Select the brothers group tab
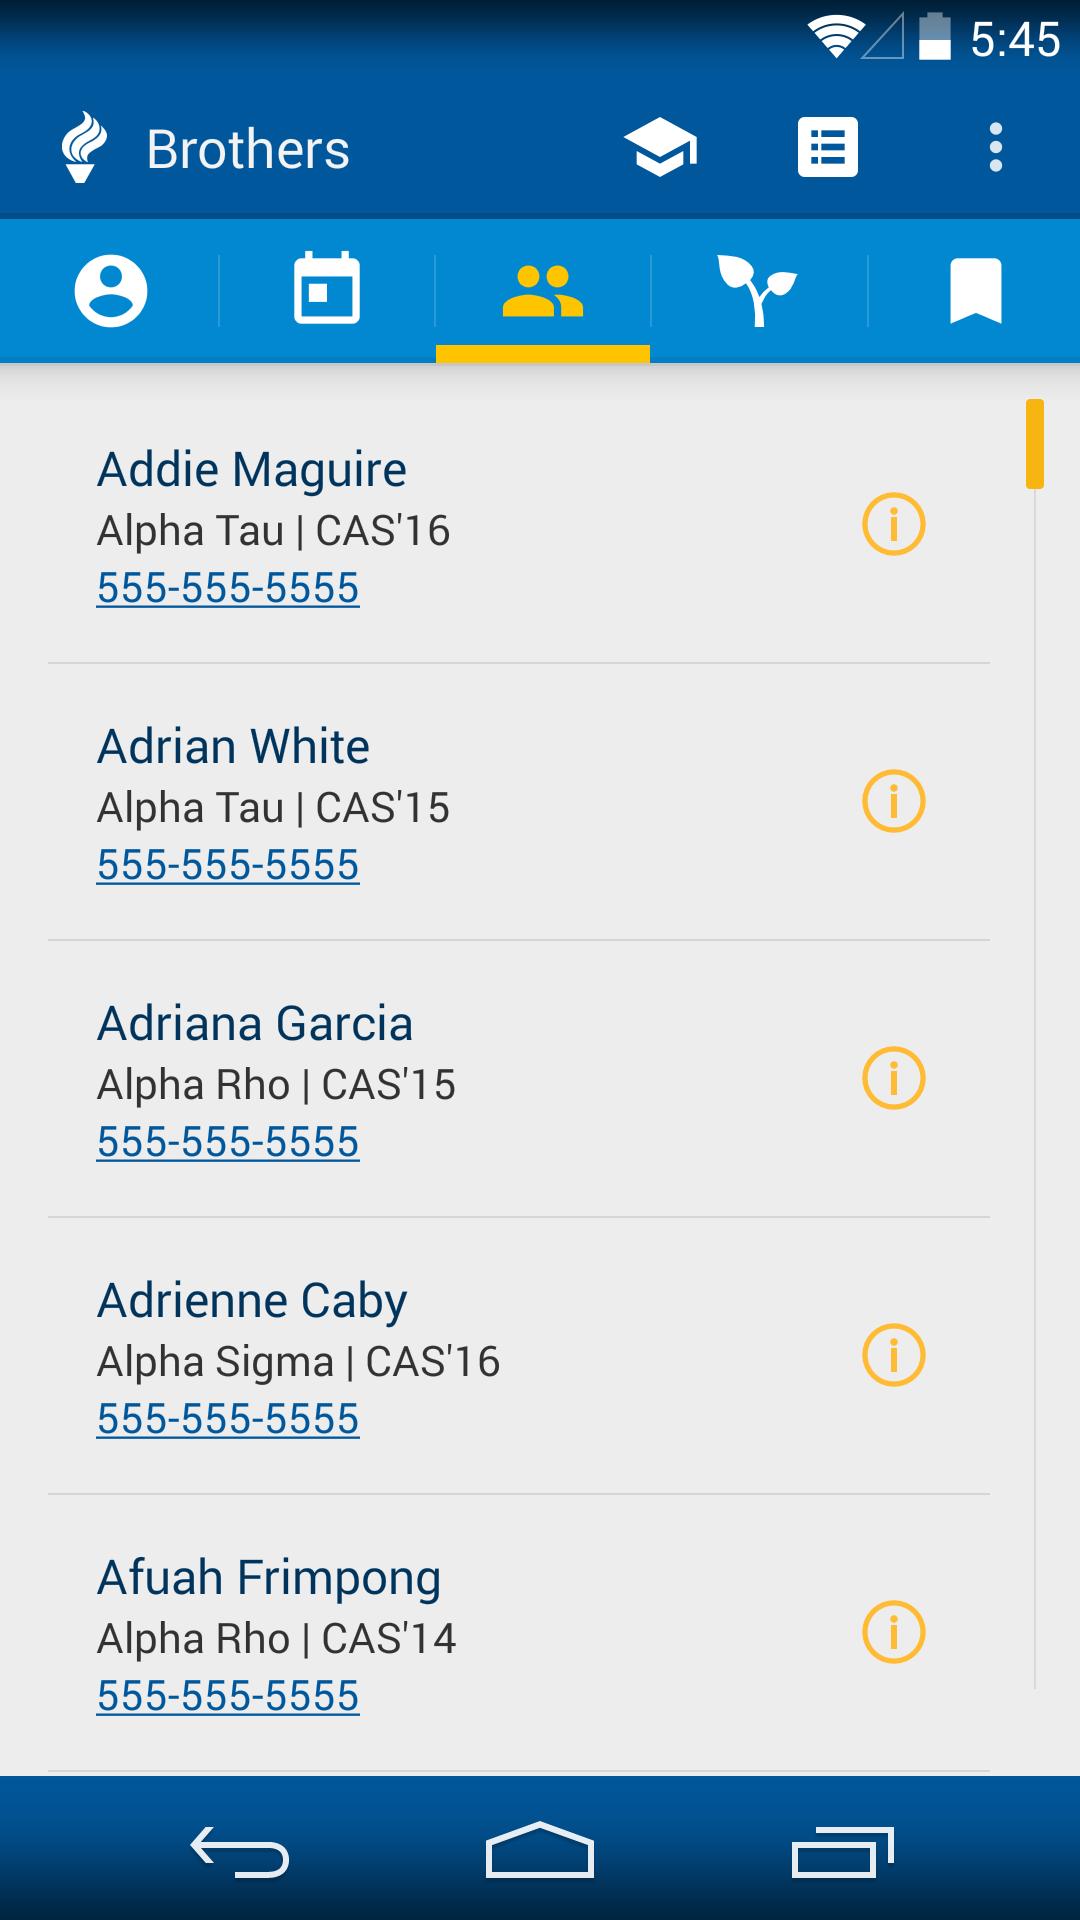 click(x=543, y=291)
